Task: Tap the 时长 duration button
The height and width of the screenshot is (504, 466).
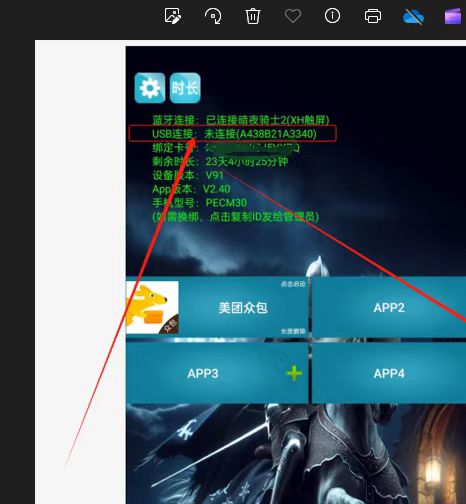Action: 185,88
